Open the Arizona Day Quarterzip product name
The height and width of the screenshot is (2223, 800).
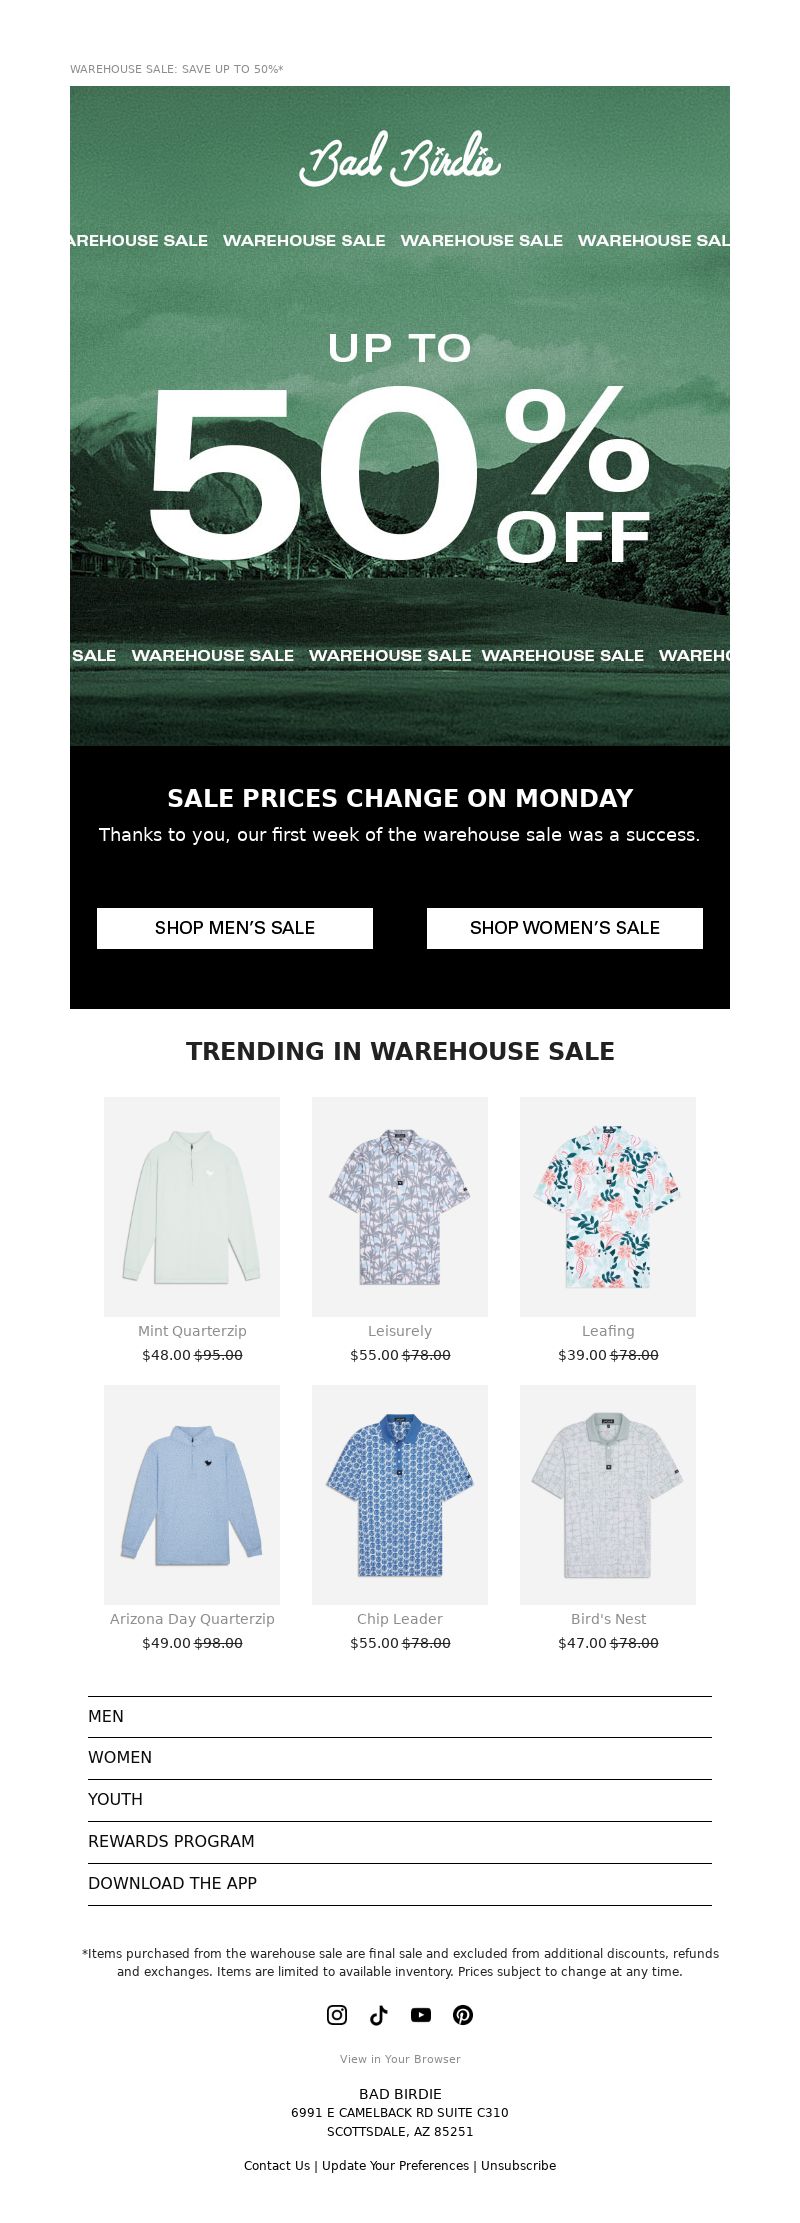[x=192, y=1619]
